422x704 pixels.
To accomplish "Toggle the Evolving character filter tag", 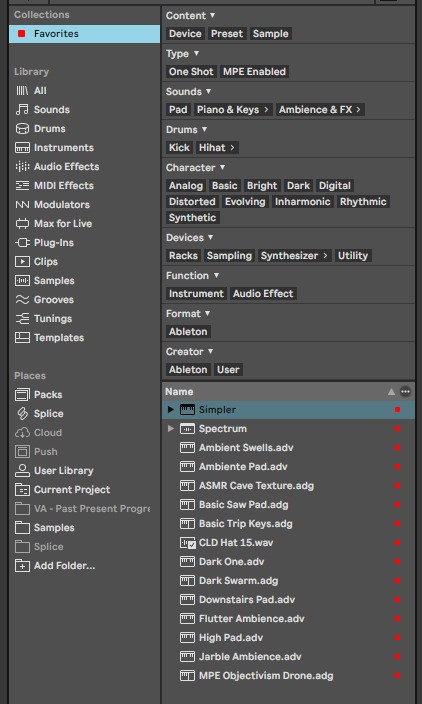I will pyautogui.click(x=245, y=202).
